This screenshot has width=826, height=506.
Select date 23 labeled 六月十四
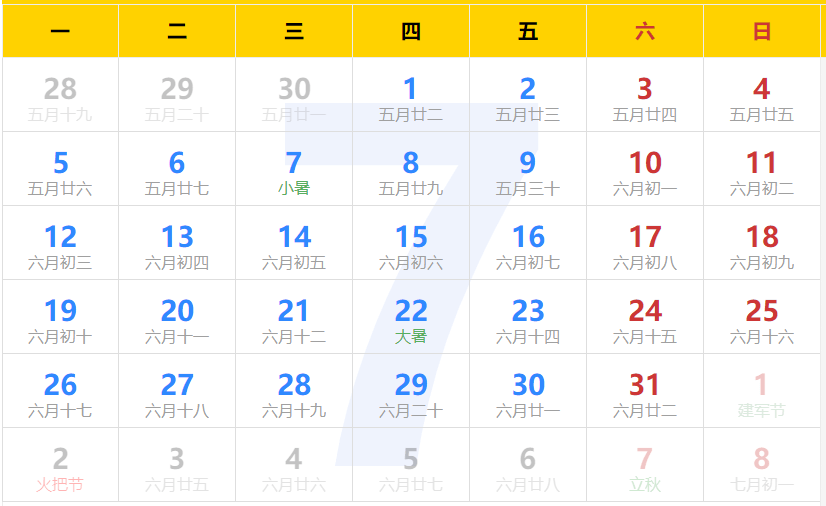point(528,317)
